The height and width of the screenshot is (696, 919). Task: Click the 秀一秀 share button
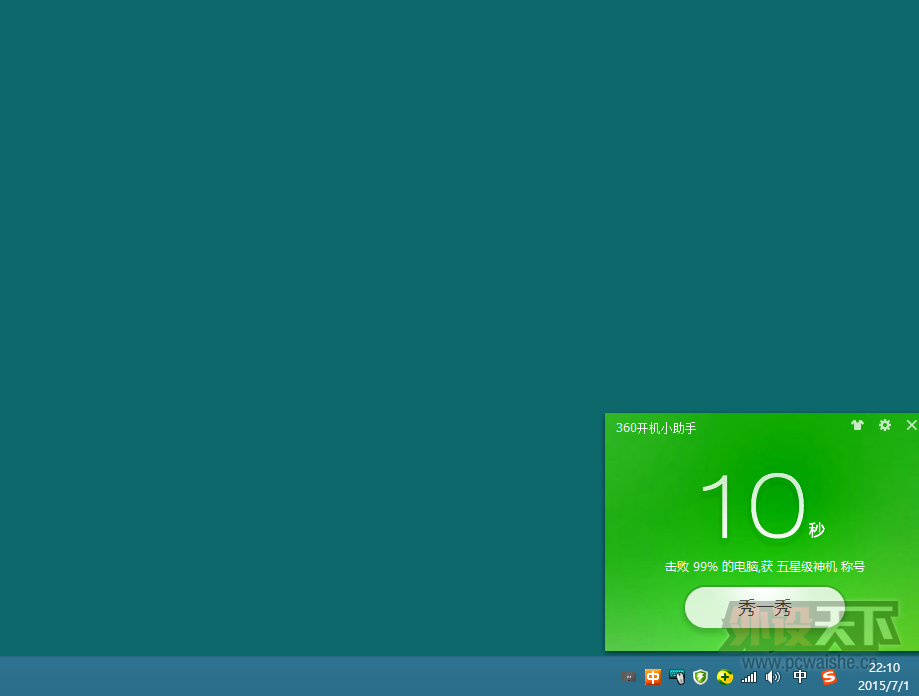pos(764,607)
